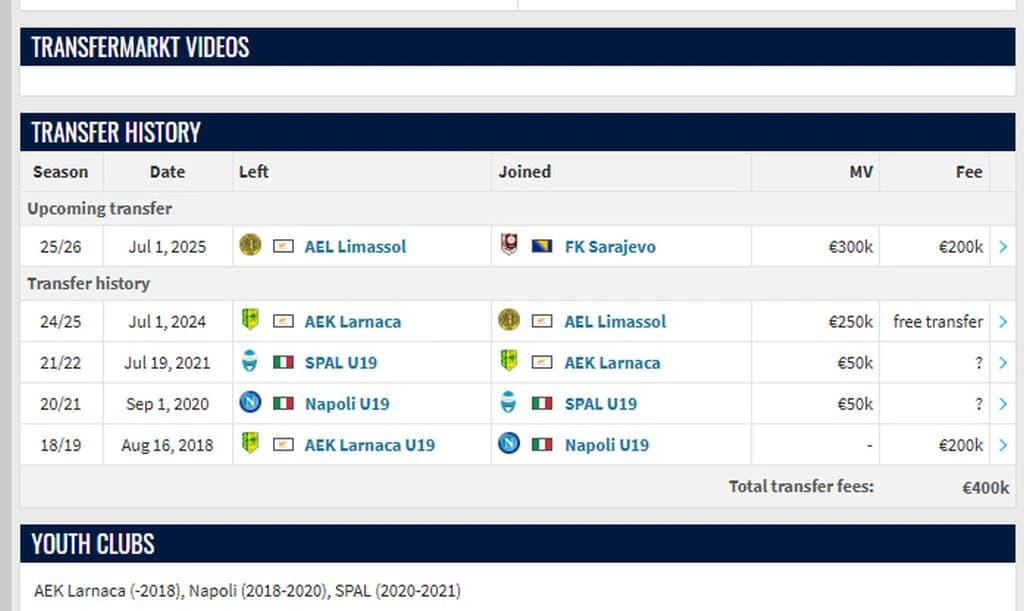1024x611 pixels.
Task: Click the Fee column header
Action: pyautogui.click(x=968, y=172)
